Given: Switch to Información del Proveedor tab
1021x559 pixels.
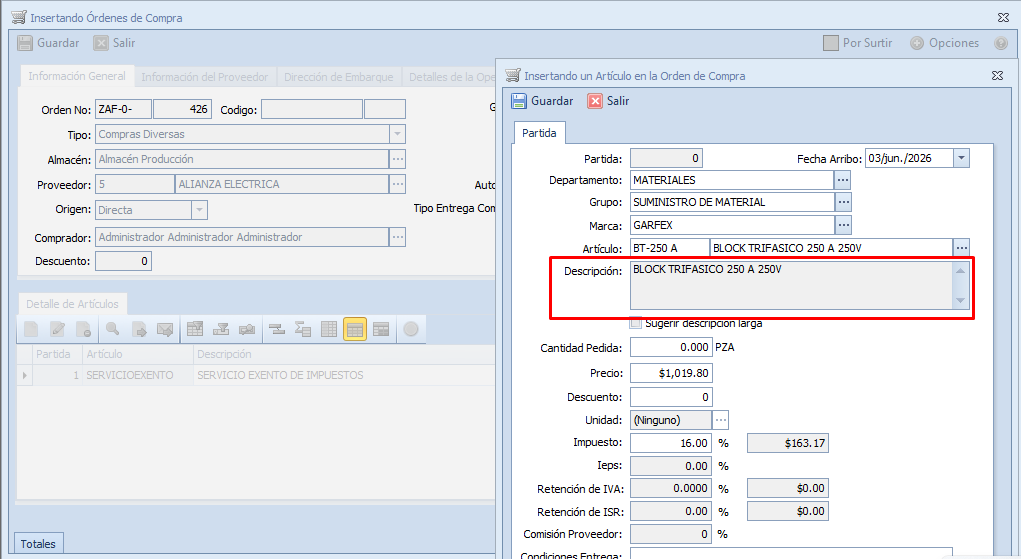Looking at the screenshot, I should click(x=204, y=77).
